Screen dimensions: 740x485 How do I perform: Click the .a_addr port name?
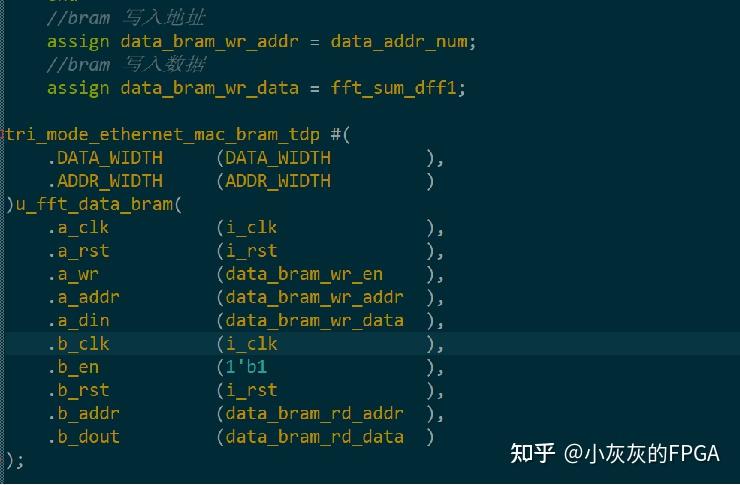(82, 297)
